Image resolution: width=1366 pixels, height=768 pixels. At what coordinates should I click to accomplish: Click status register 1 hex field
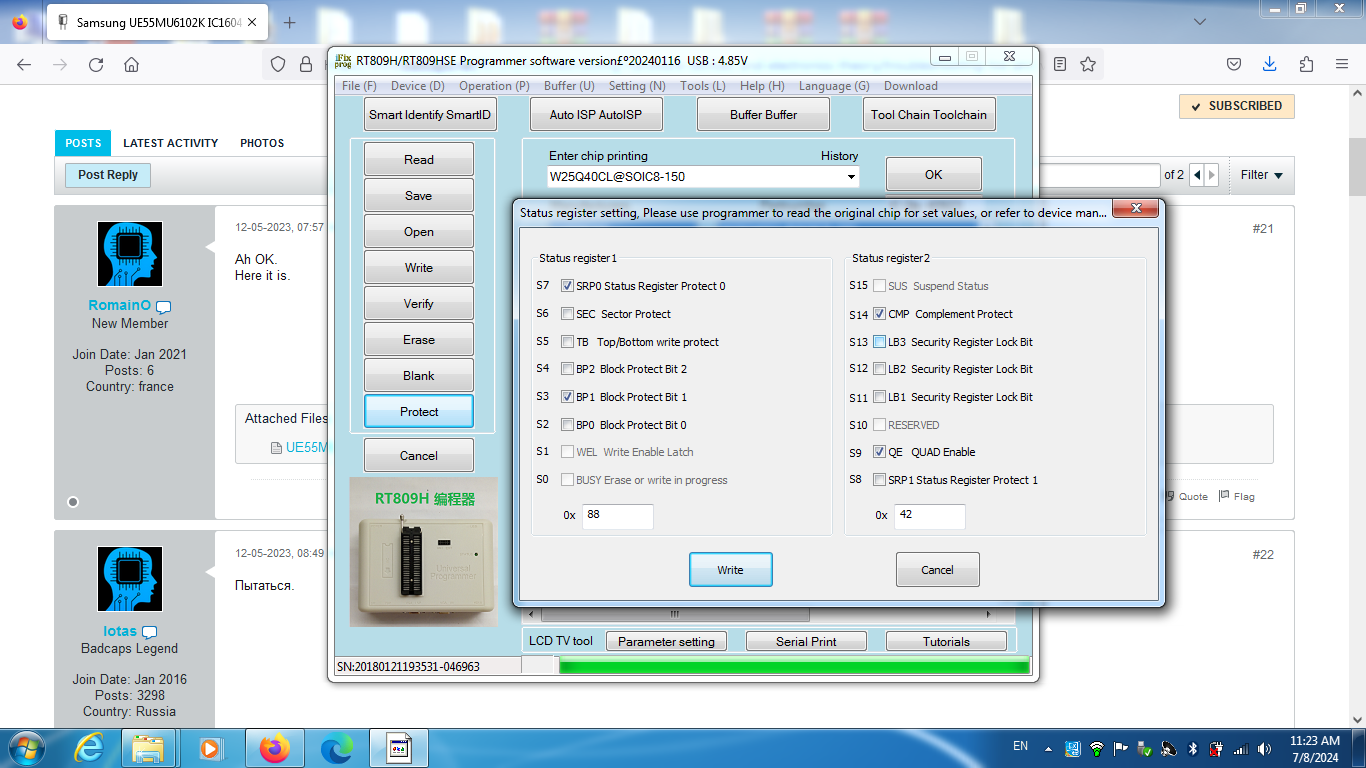[x=617, y=516]
